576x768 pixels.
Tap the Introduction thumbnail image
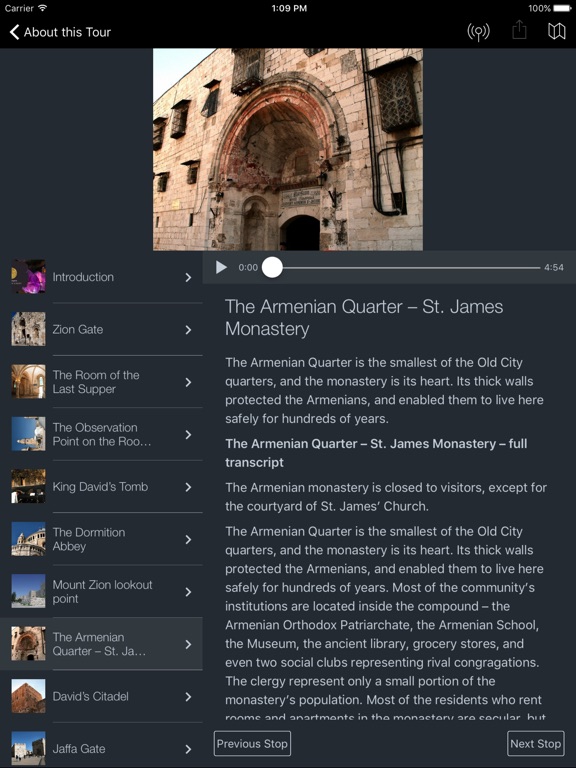coord(28,277)
